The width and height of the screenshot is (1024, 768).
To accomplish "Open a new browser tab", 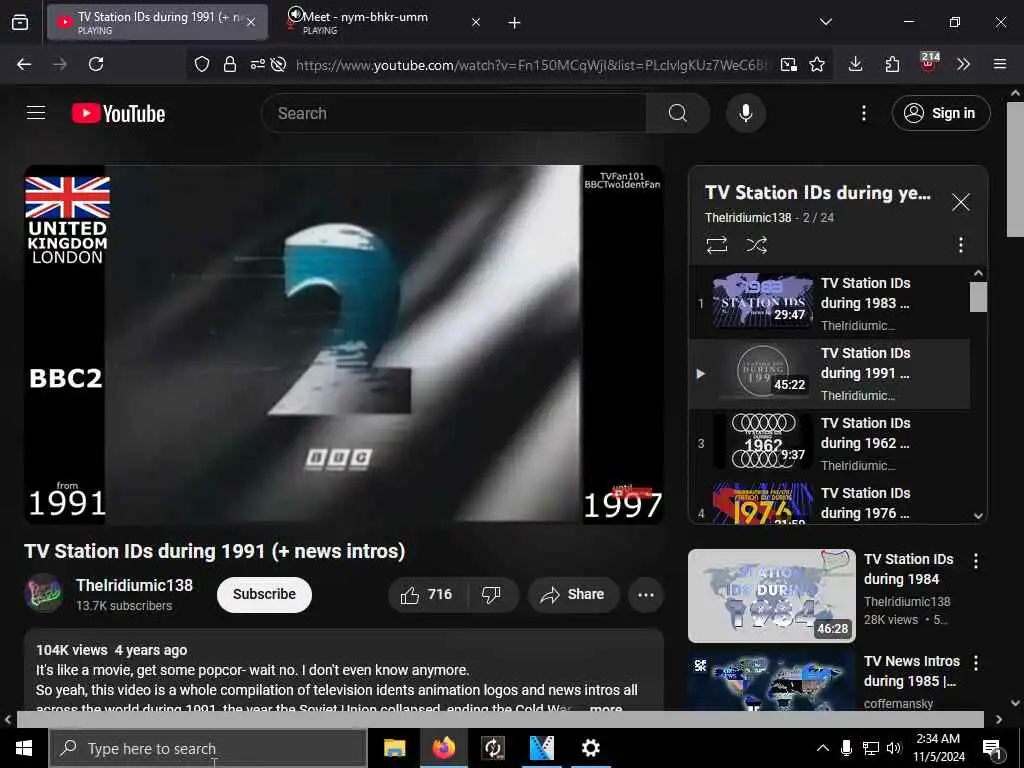I will pos(514,23).
